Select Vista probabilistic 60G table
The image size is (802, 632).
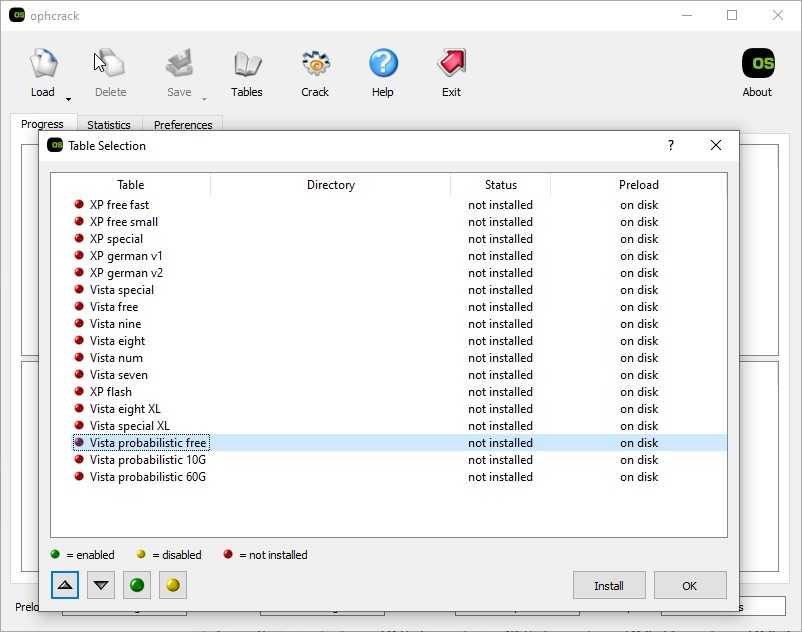pos(147,477)
